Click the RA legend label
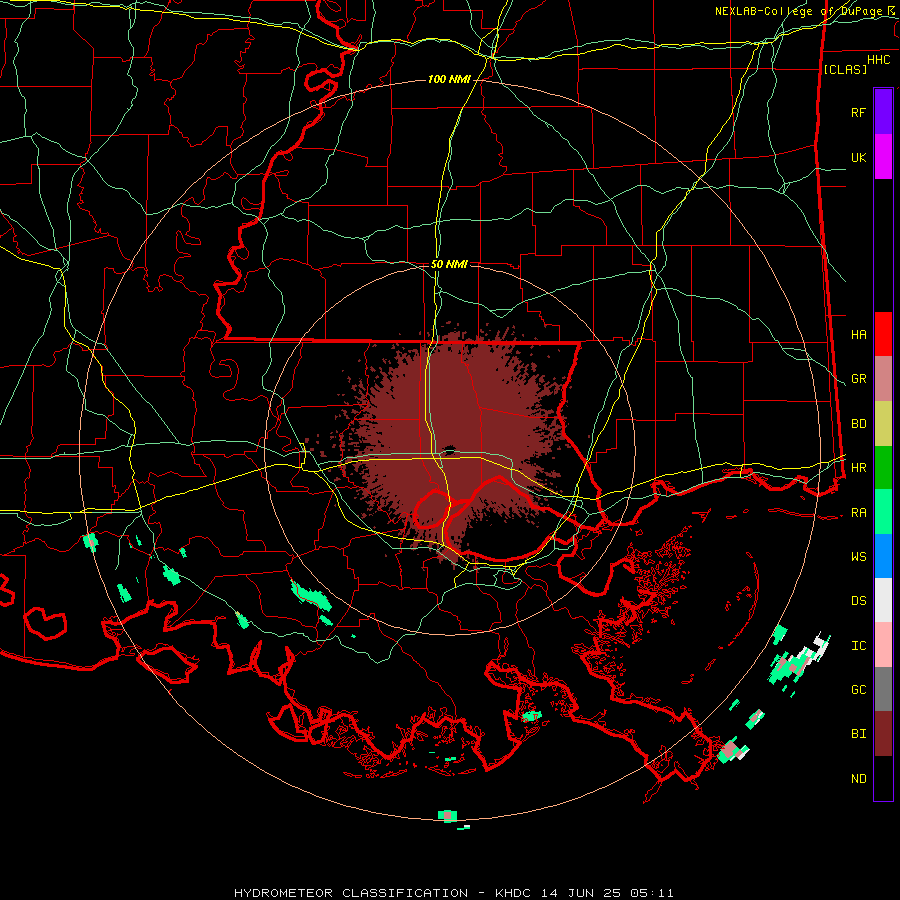 point(858,513)
